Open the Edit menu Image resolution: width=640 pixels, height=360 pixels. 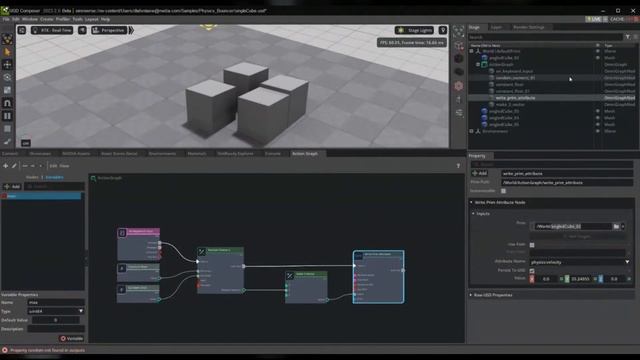point(16,19)
